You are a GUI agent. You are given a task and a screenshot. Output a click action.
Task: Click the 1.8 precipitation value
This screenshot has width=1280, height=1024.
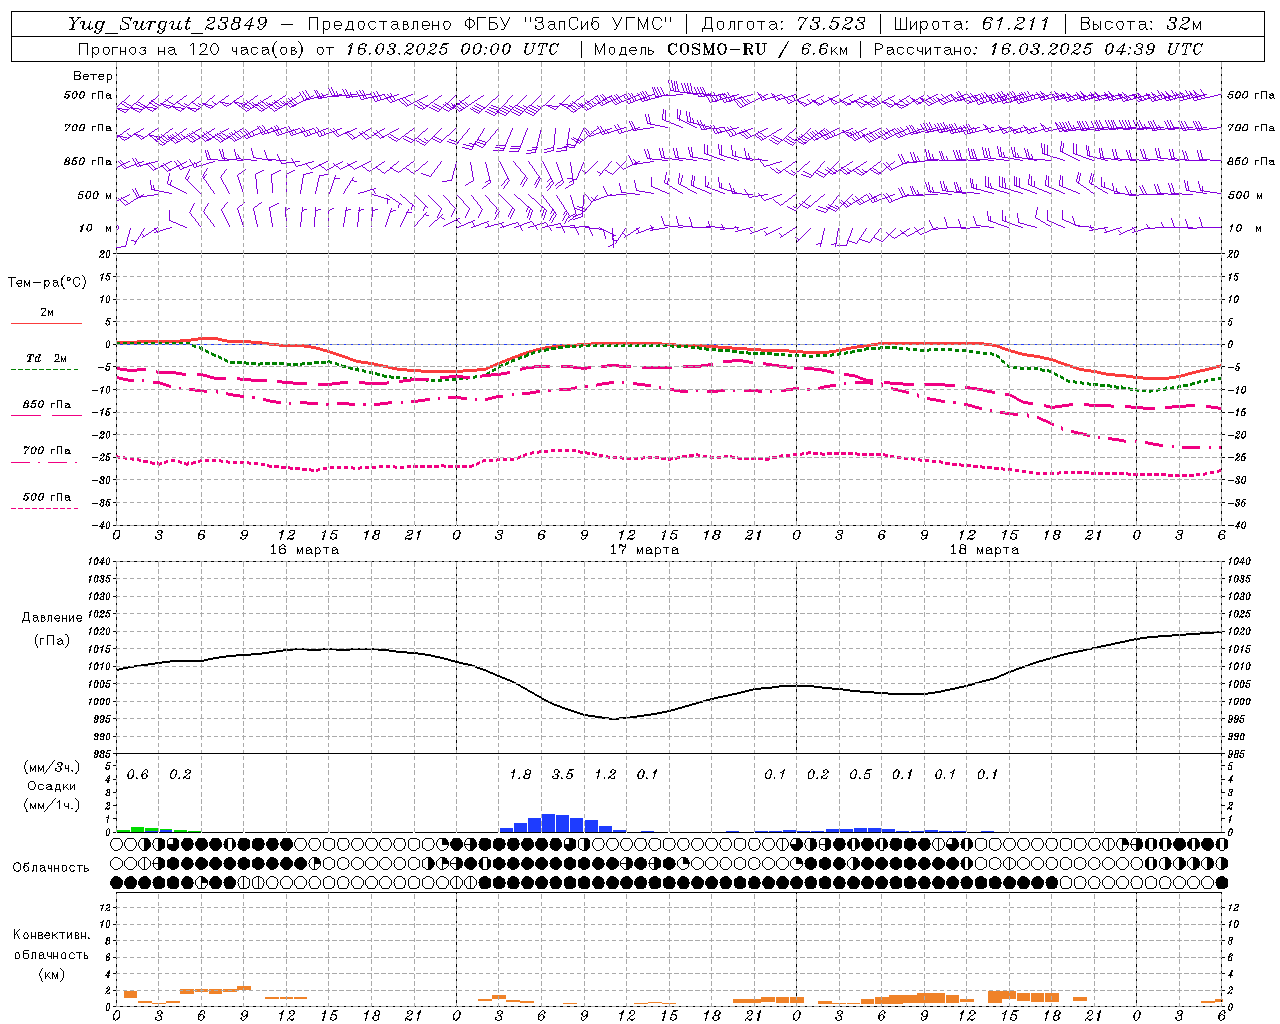(520, 775)
